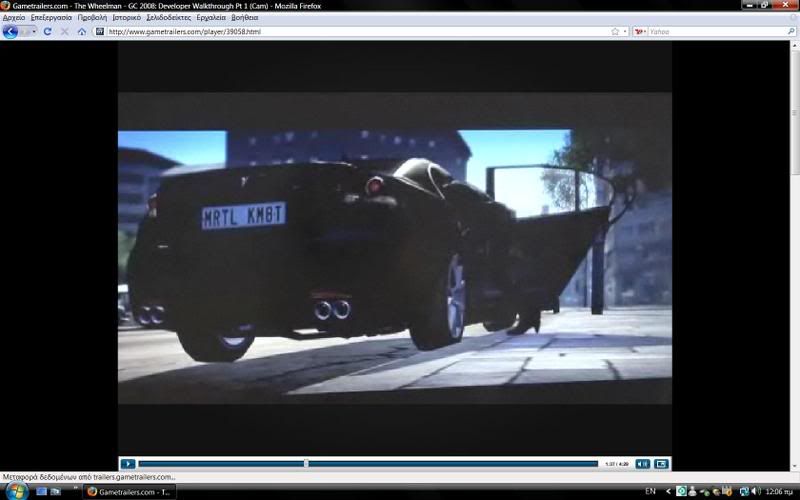Click the taskbar clock 12:06

[x=779, y=492]
